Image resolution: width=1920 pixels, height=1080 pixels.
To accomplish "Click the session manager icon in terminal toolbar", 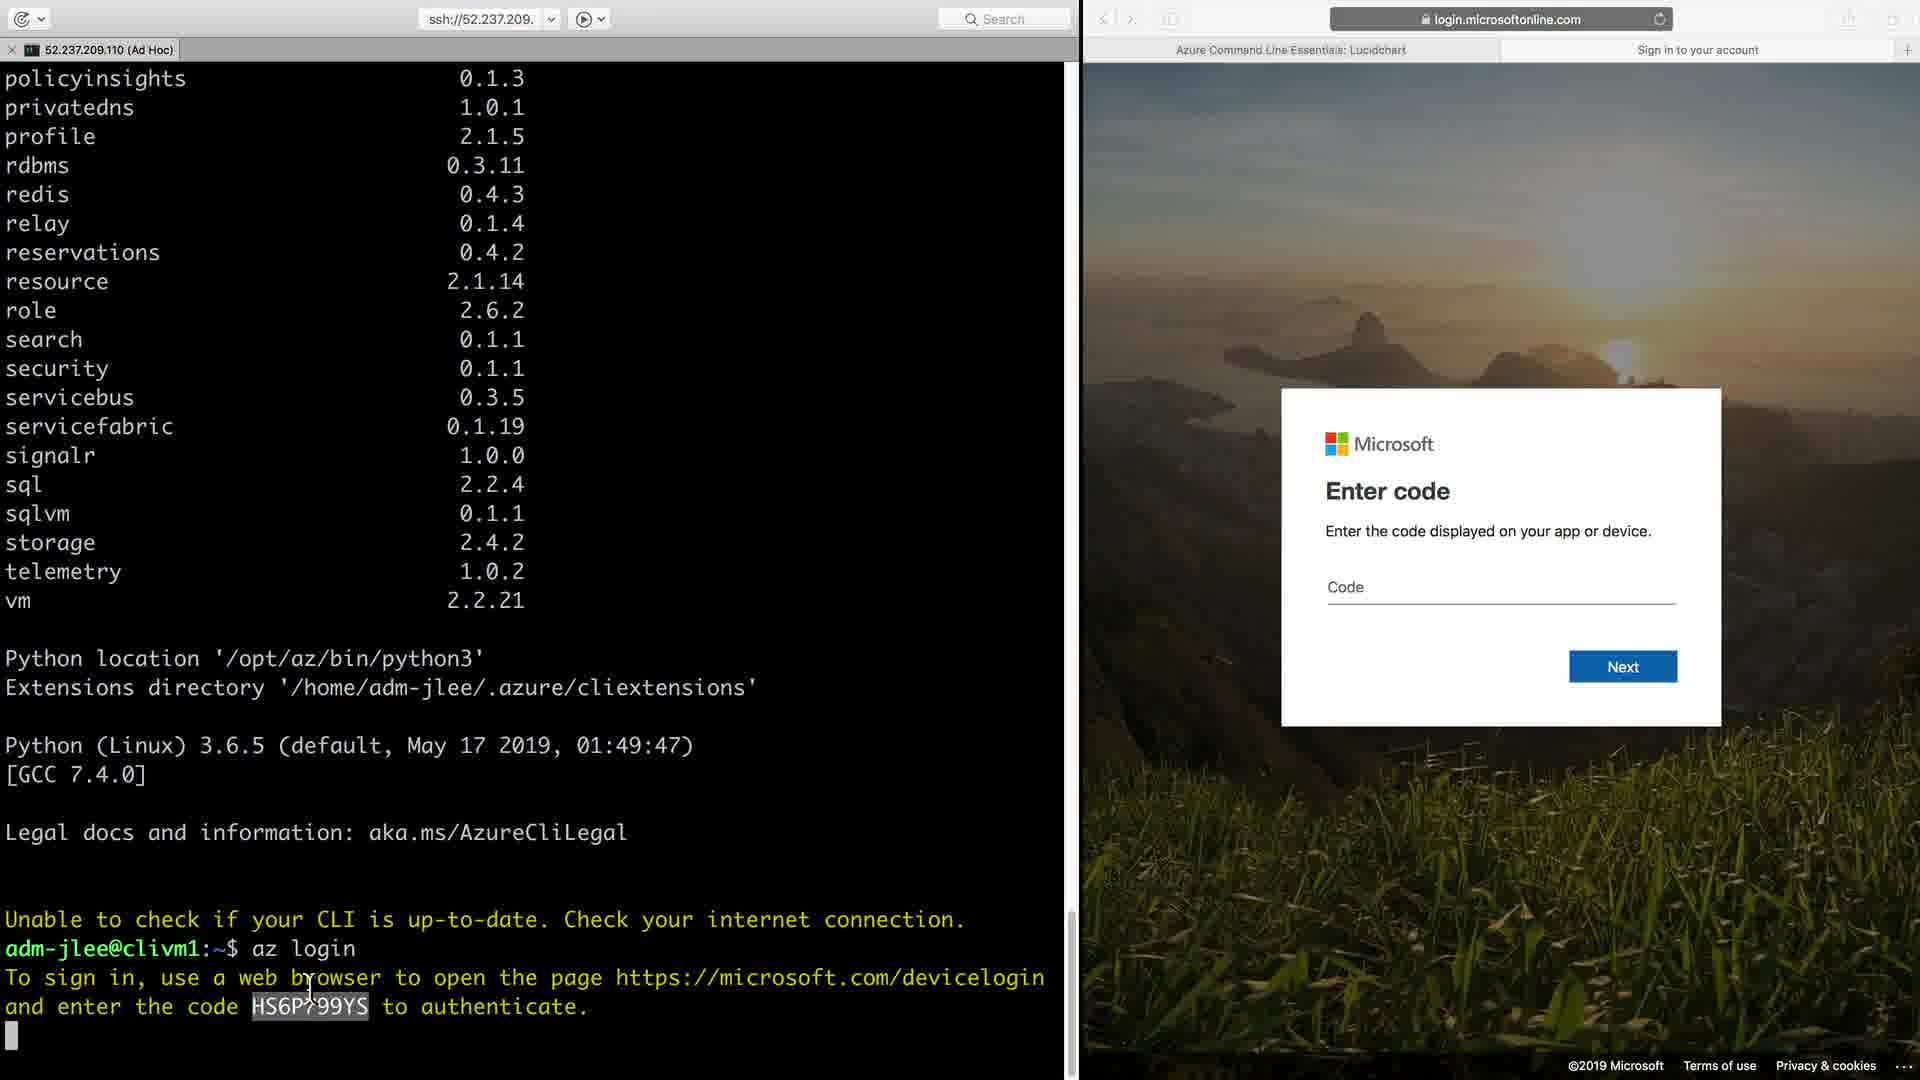I will point(21,19).
